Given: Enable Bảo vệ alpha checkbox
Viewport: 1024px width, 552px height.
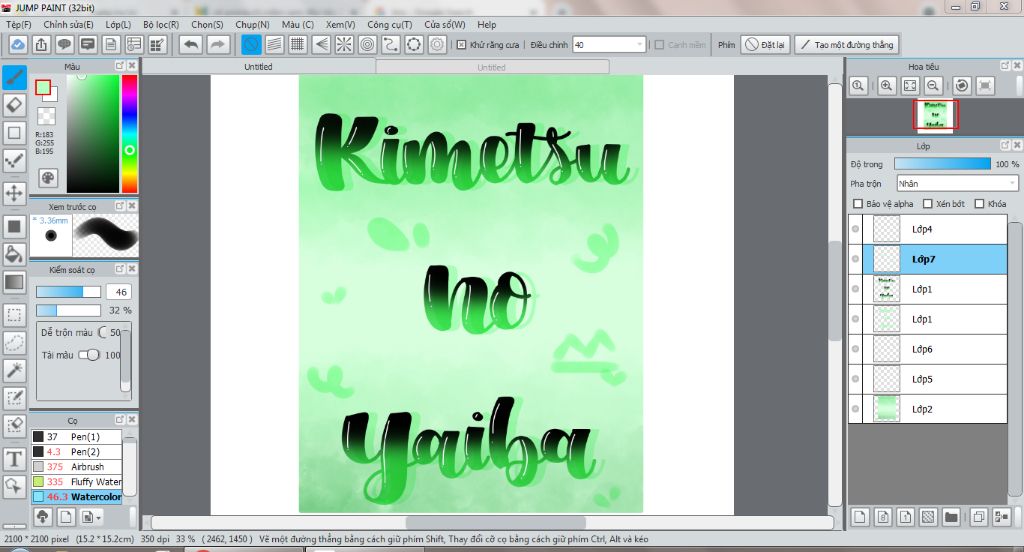Looking at the screenshot, I should pyautogui.click(x=858, y=204).
